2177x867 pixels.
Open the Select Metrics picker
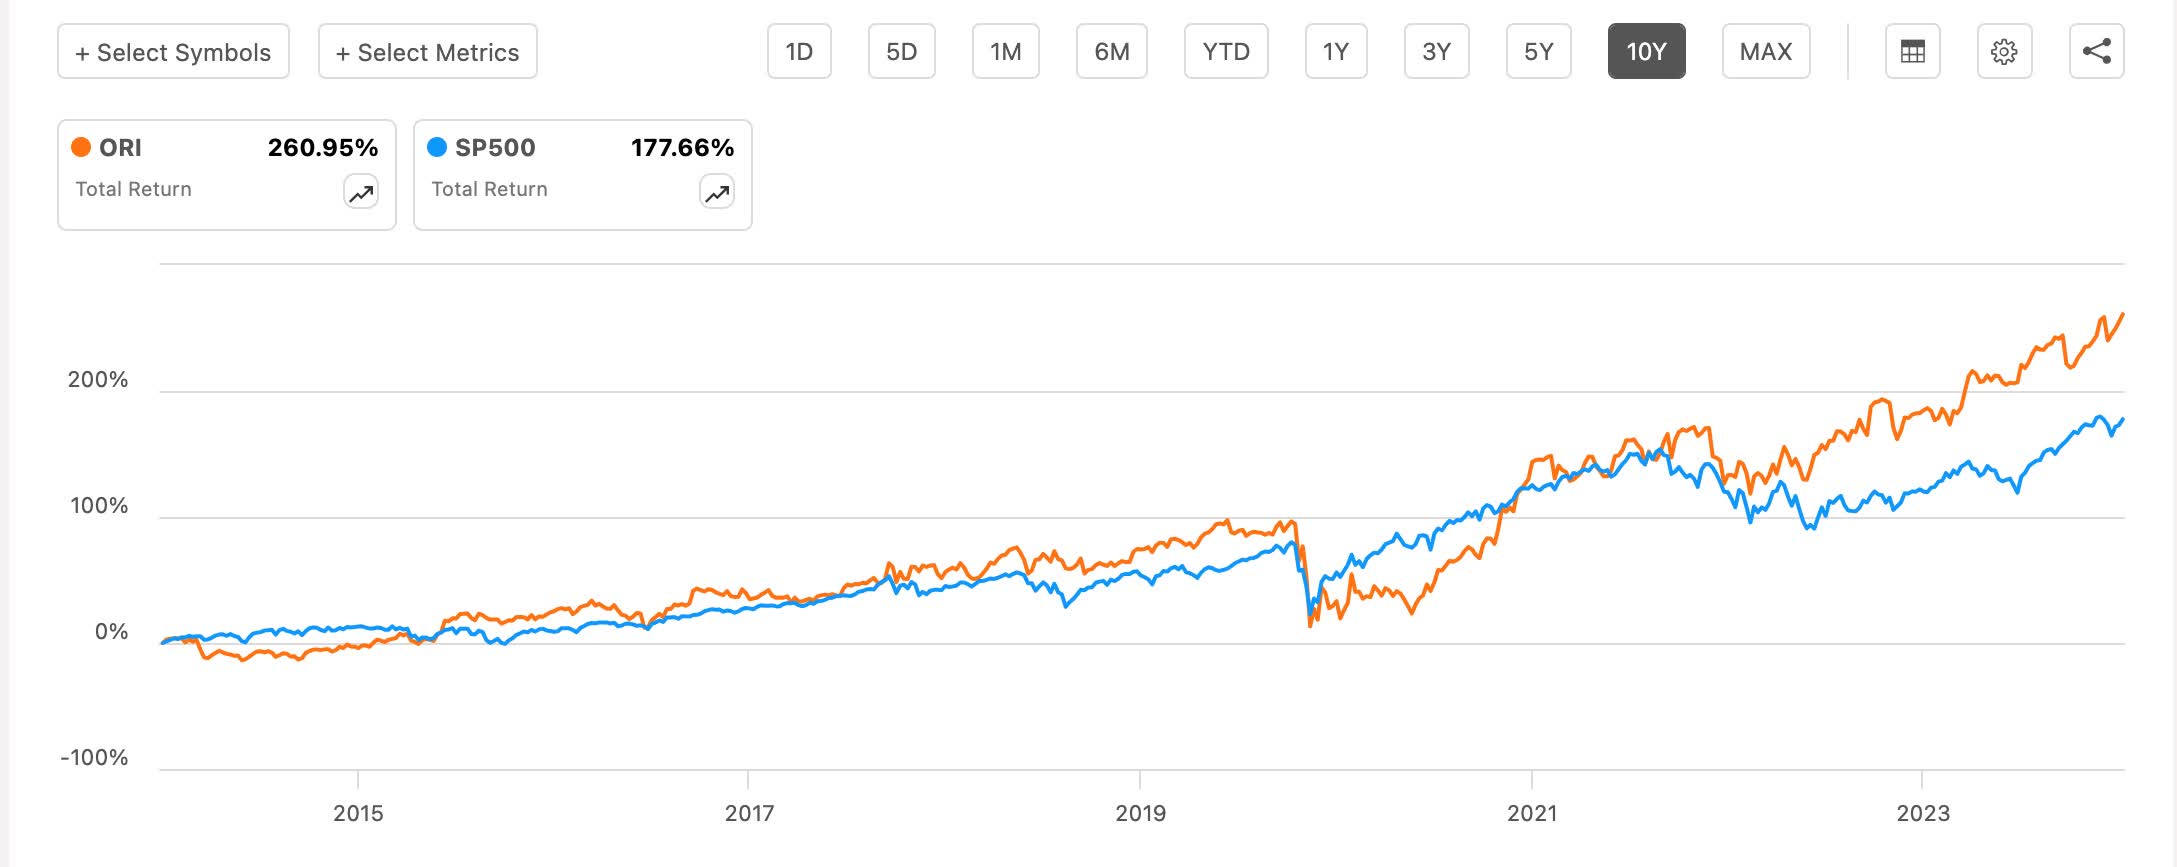pyautogui.click(x=427, y=52)
